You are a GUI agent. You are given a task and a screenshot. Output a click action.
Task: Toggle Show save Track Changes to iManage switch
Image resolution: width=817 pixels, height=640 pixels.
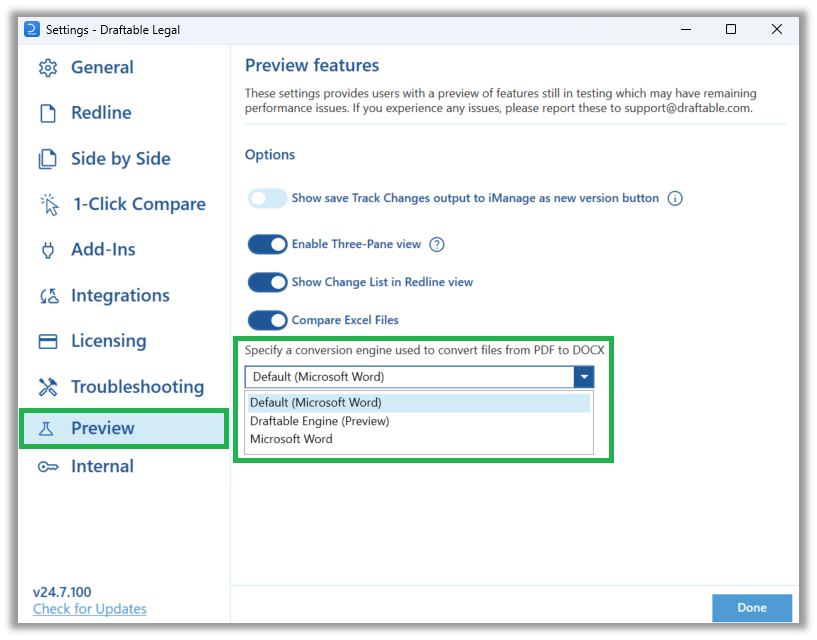pos(267,198)
